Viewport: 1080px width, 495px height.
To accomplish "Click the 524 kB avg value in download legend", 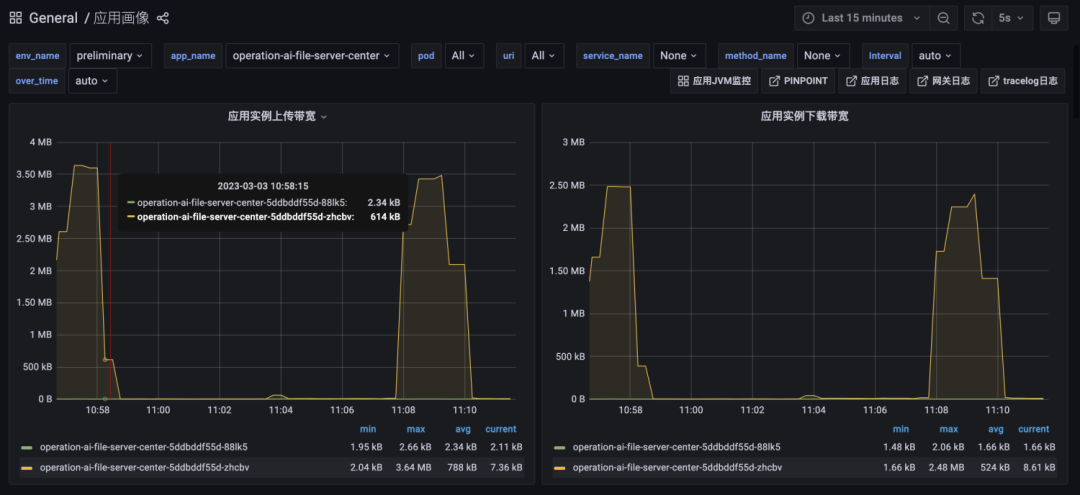I will 995,467.
